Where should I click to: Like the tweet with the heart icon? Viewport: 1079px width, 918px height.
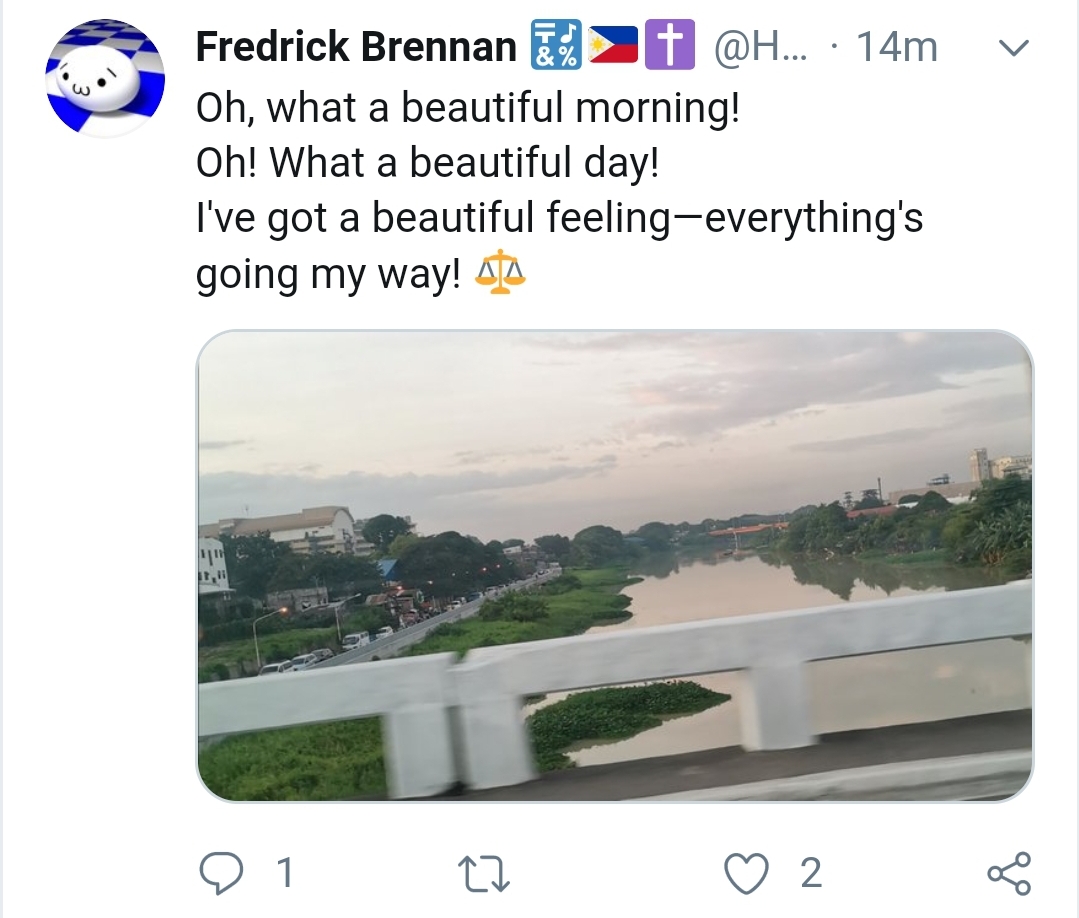747,873
